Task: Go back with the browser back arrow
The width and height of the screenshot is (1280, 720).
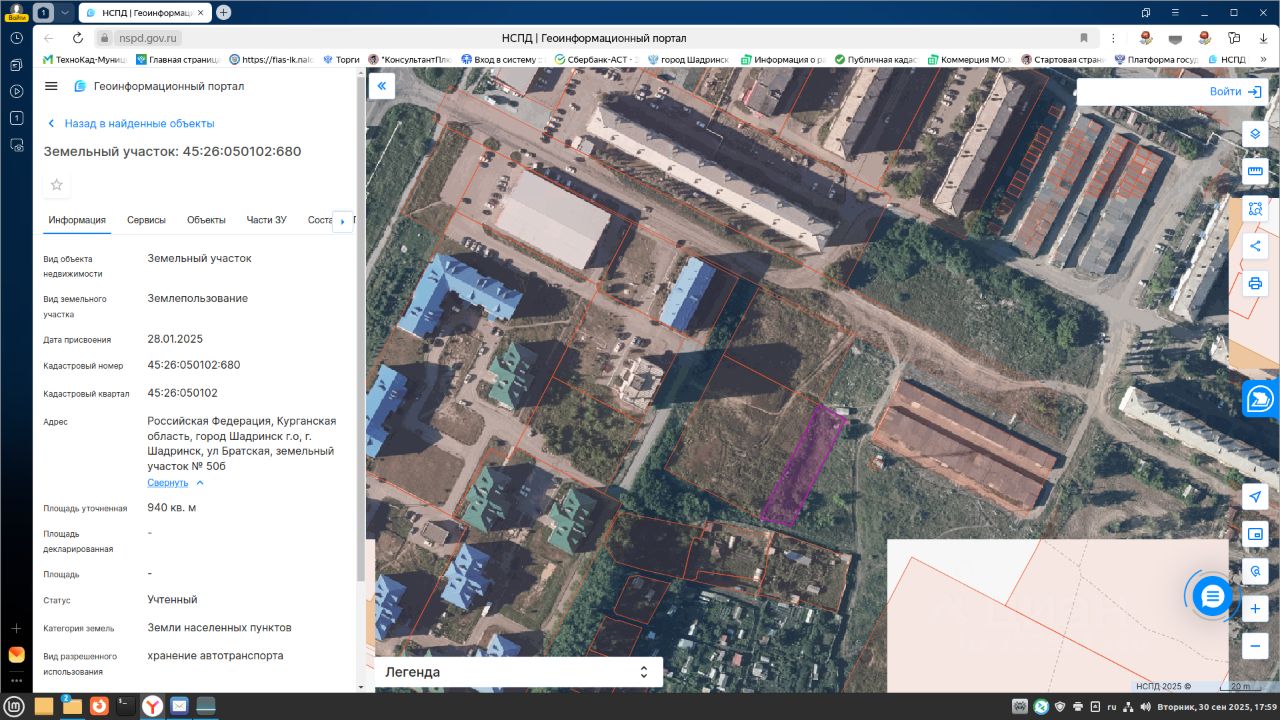Action: pyautogui.click(x=48, y=38)
